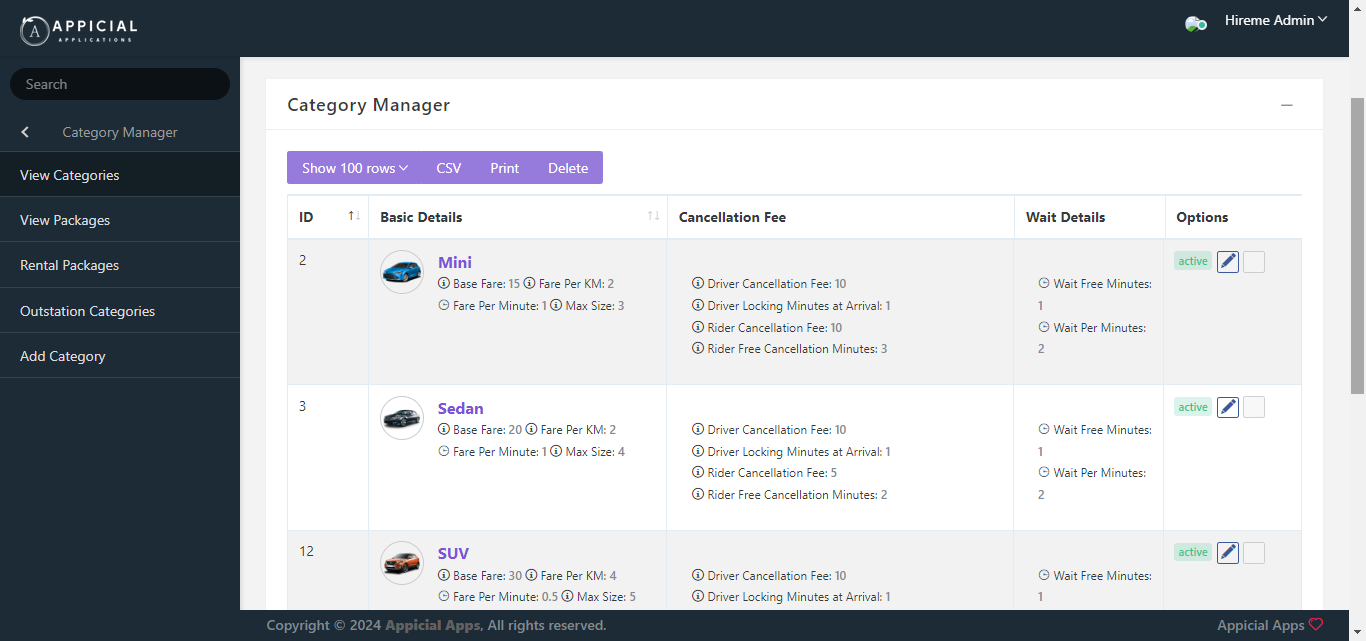Click the heart icon in footer

1316,625
